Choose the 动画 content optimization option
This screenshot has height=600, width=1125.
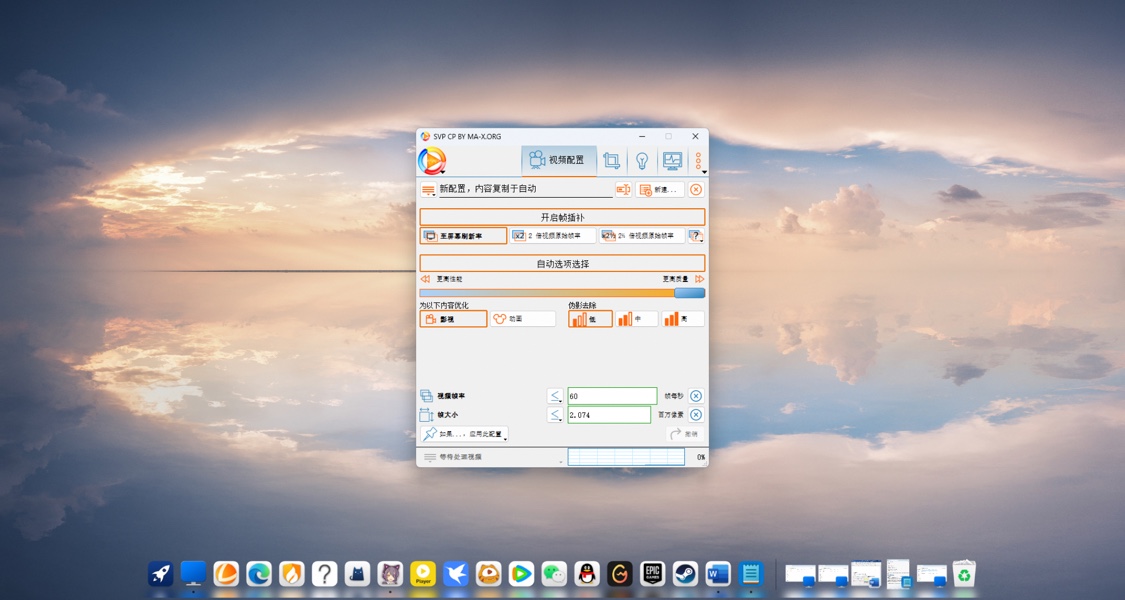pos(523,319)
